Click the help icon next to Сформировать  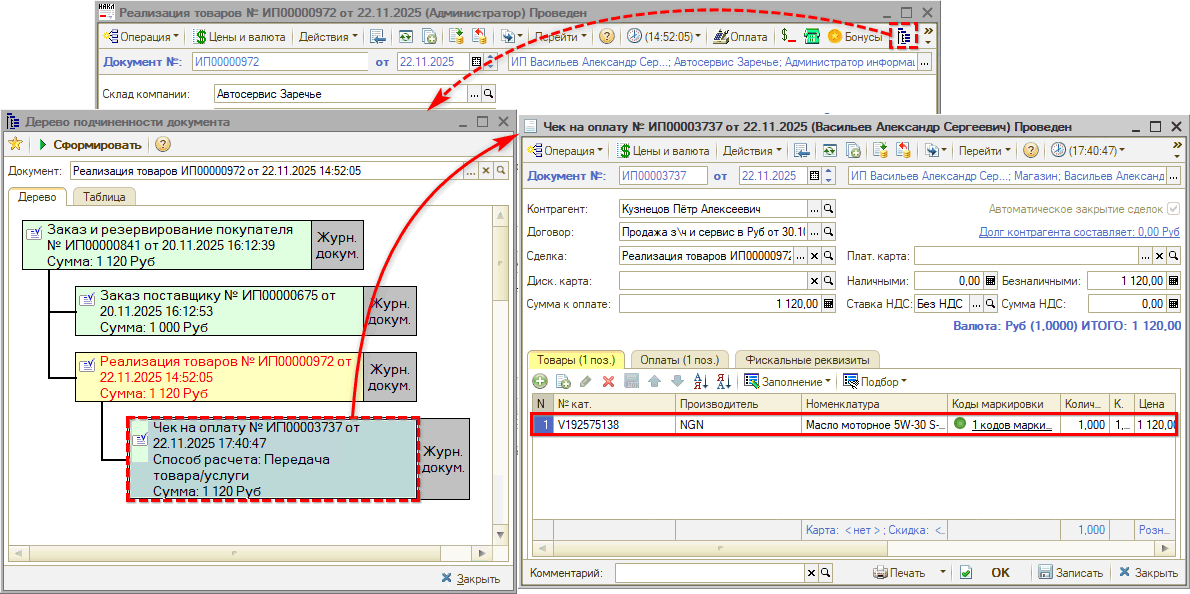(x=163, y=145)
